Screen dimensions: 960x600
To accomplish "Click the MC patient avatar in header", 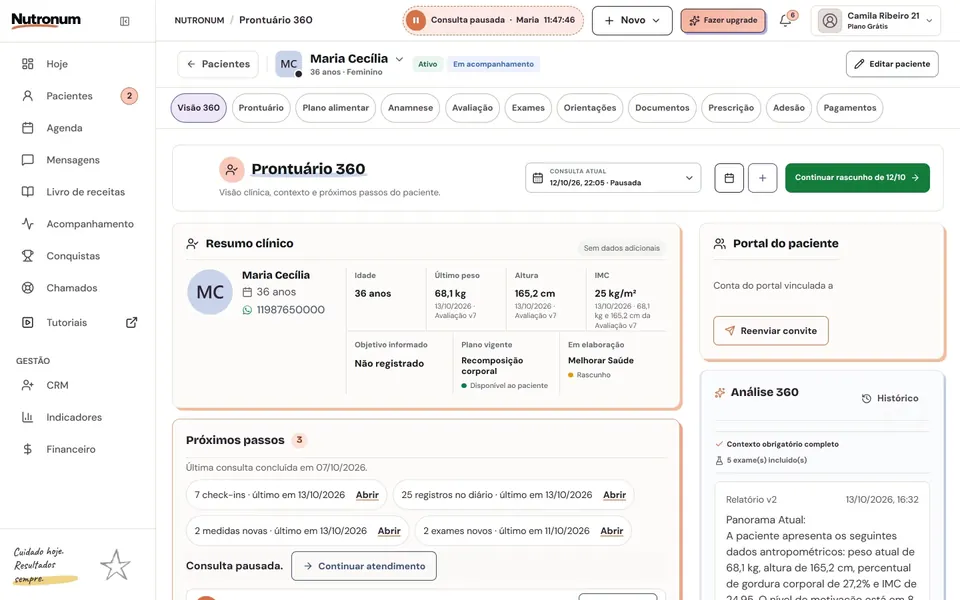I will pyautogui.click(x=288, y=64).
